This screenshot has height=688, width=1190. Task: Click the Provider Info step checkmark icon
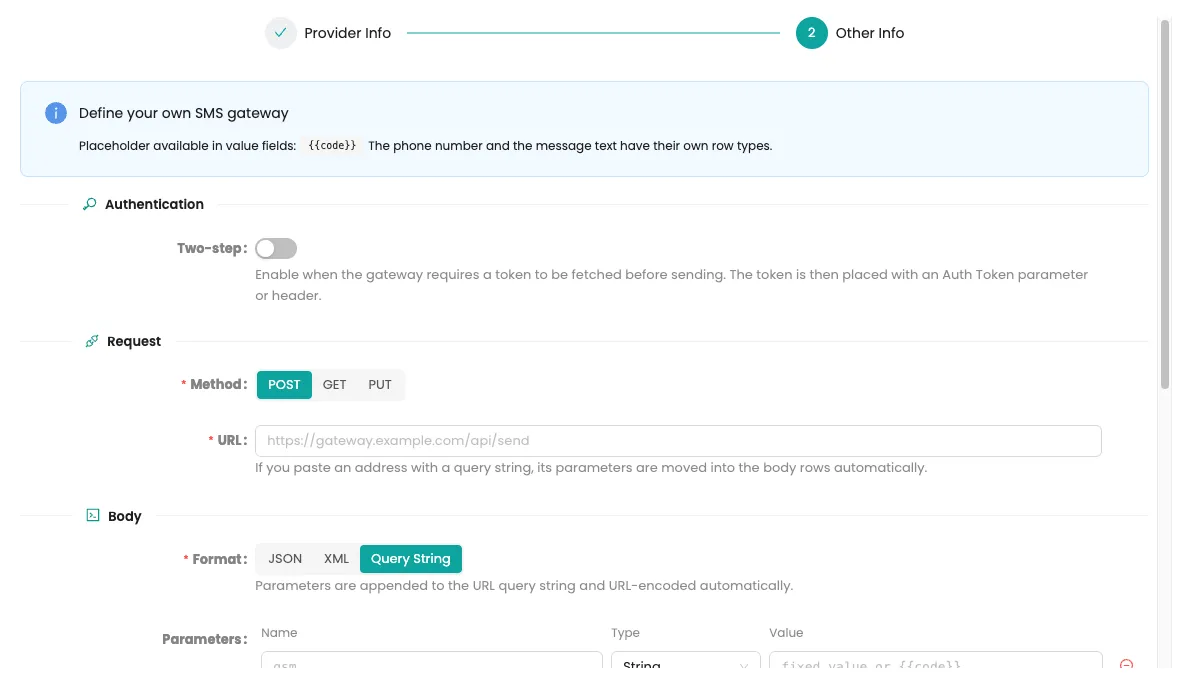pos(280,33)
